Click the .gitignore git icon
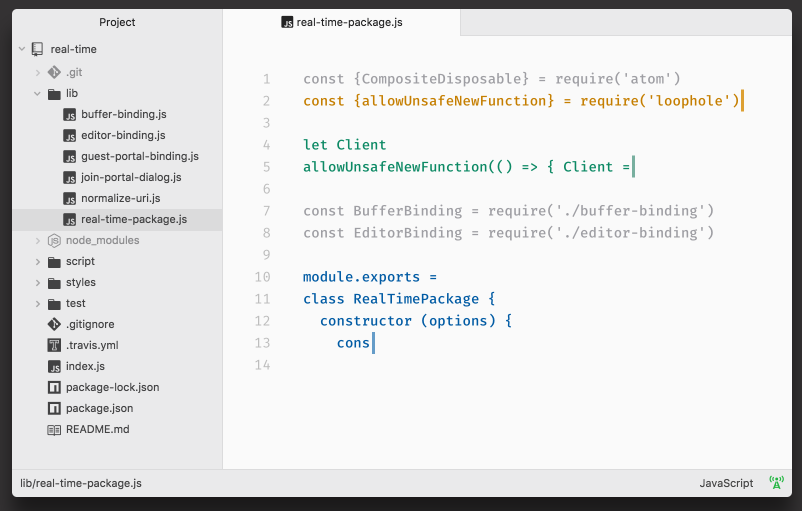Image resolution: width=802 pixels, height=511 pixels. pos(54,324)
